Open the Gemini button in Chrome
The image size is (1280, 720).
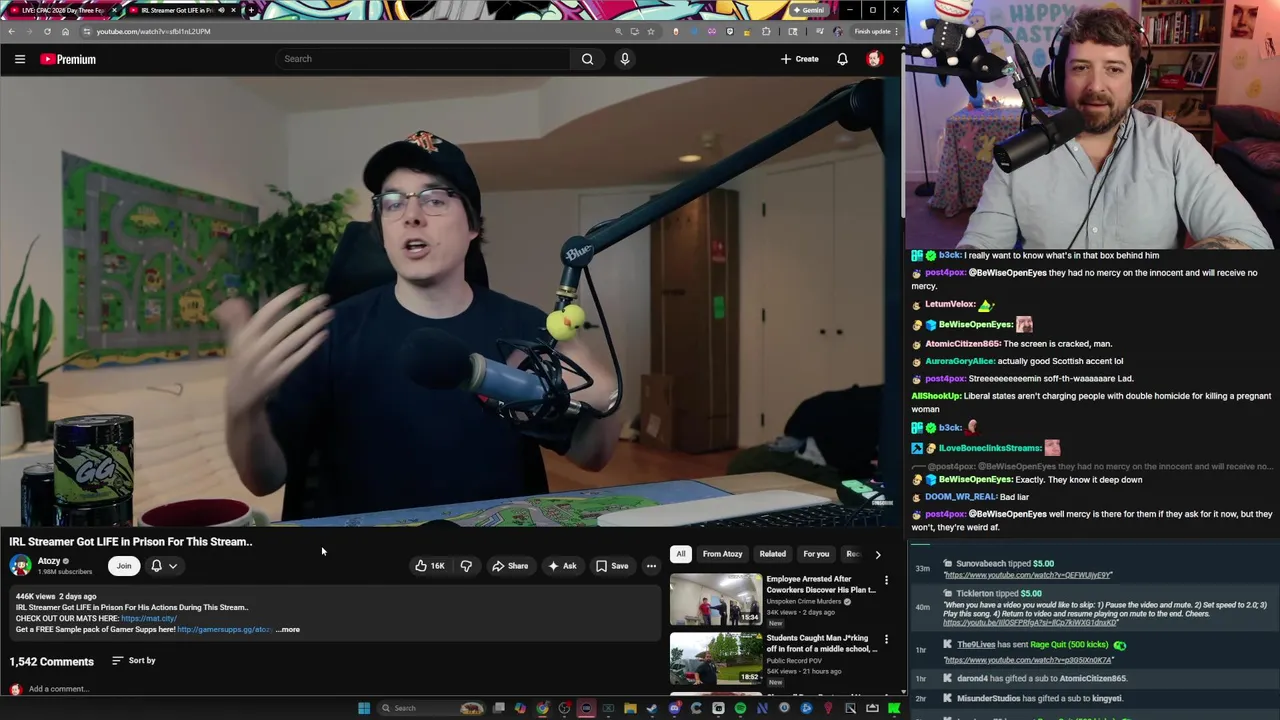[x=808, y=10]
